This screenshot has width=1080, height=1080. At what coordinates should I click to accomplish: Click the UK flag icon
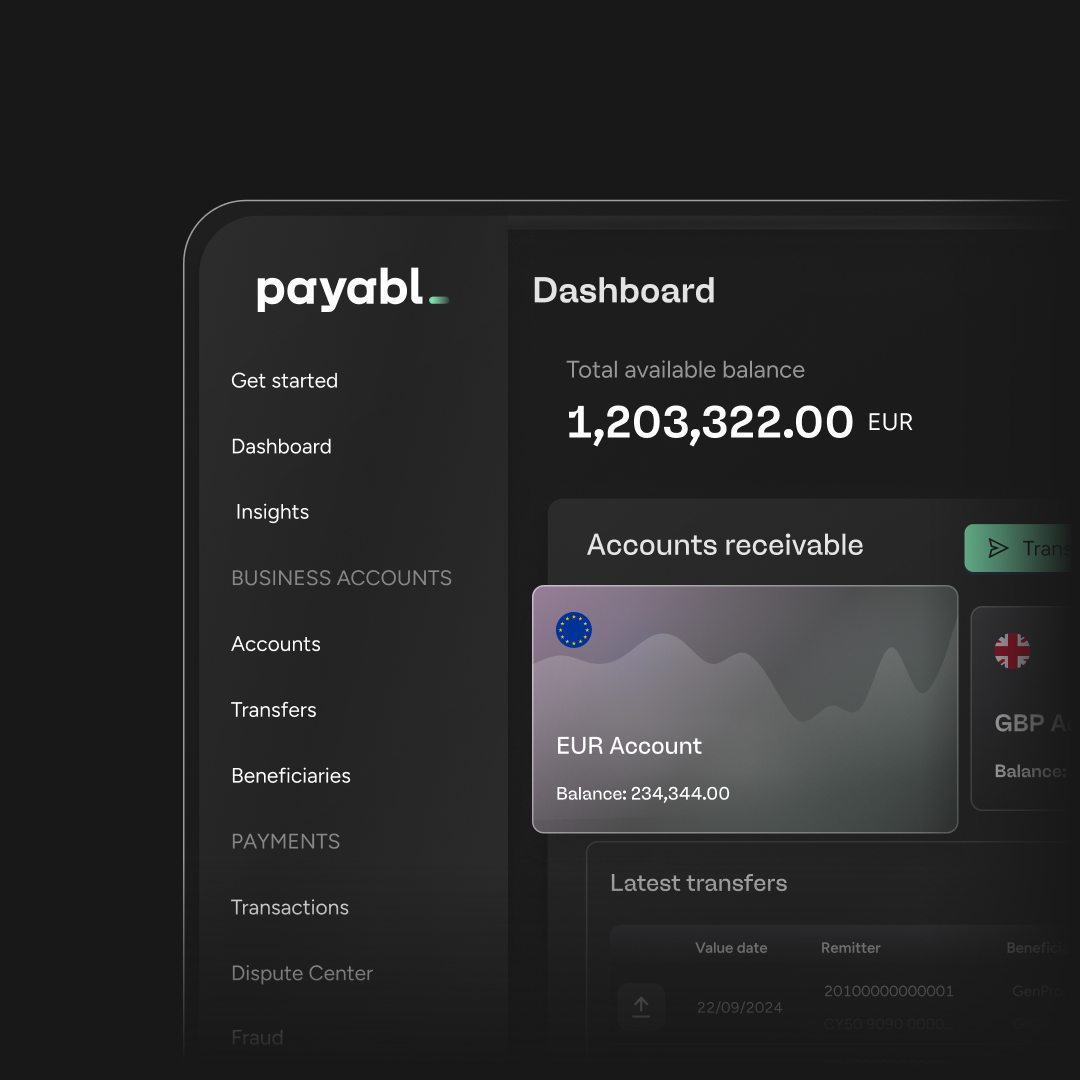1012,651
